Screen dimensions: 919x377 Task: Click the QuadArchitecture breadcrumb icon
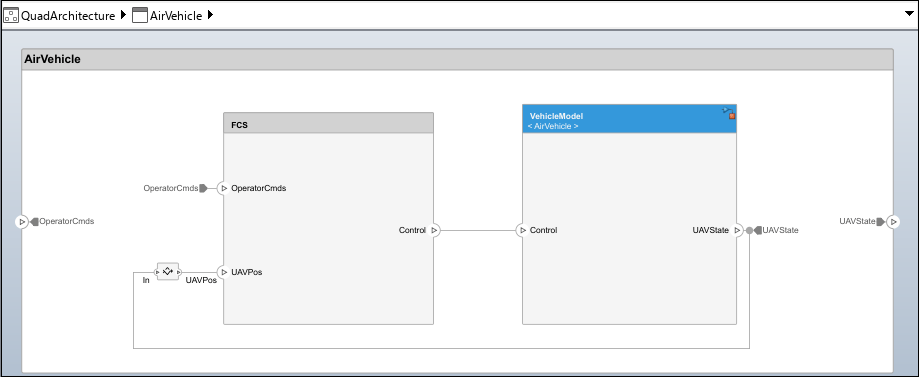pyautogui.click(x=11, y=15)
